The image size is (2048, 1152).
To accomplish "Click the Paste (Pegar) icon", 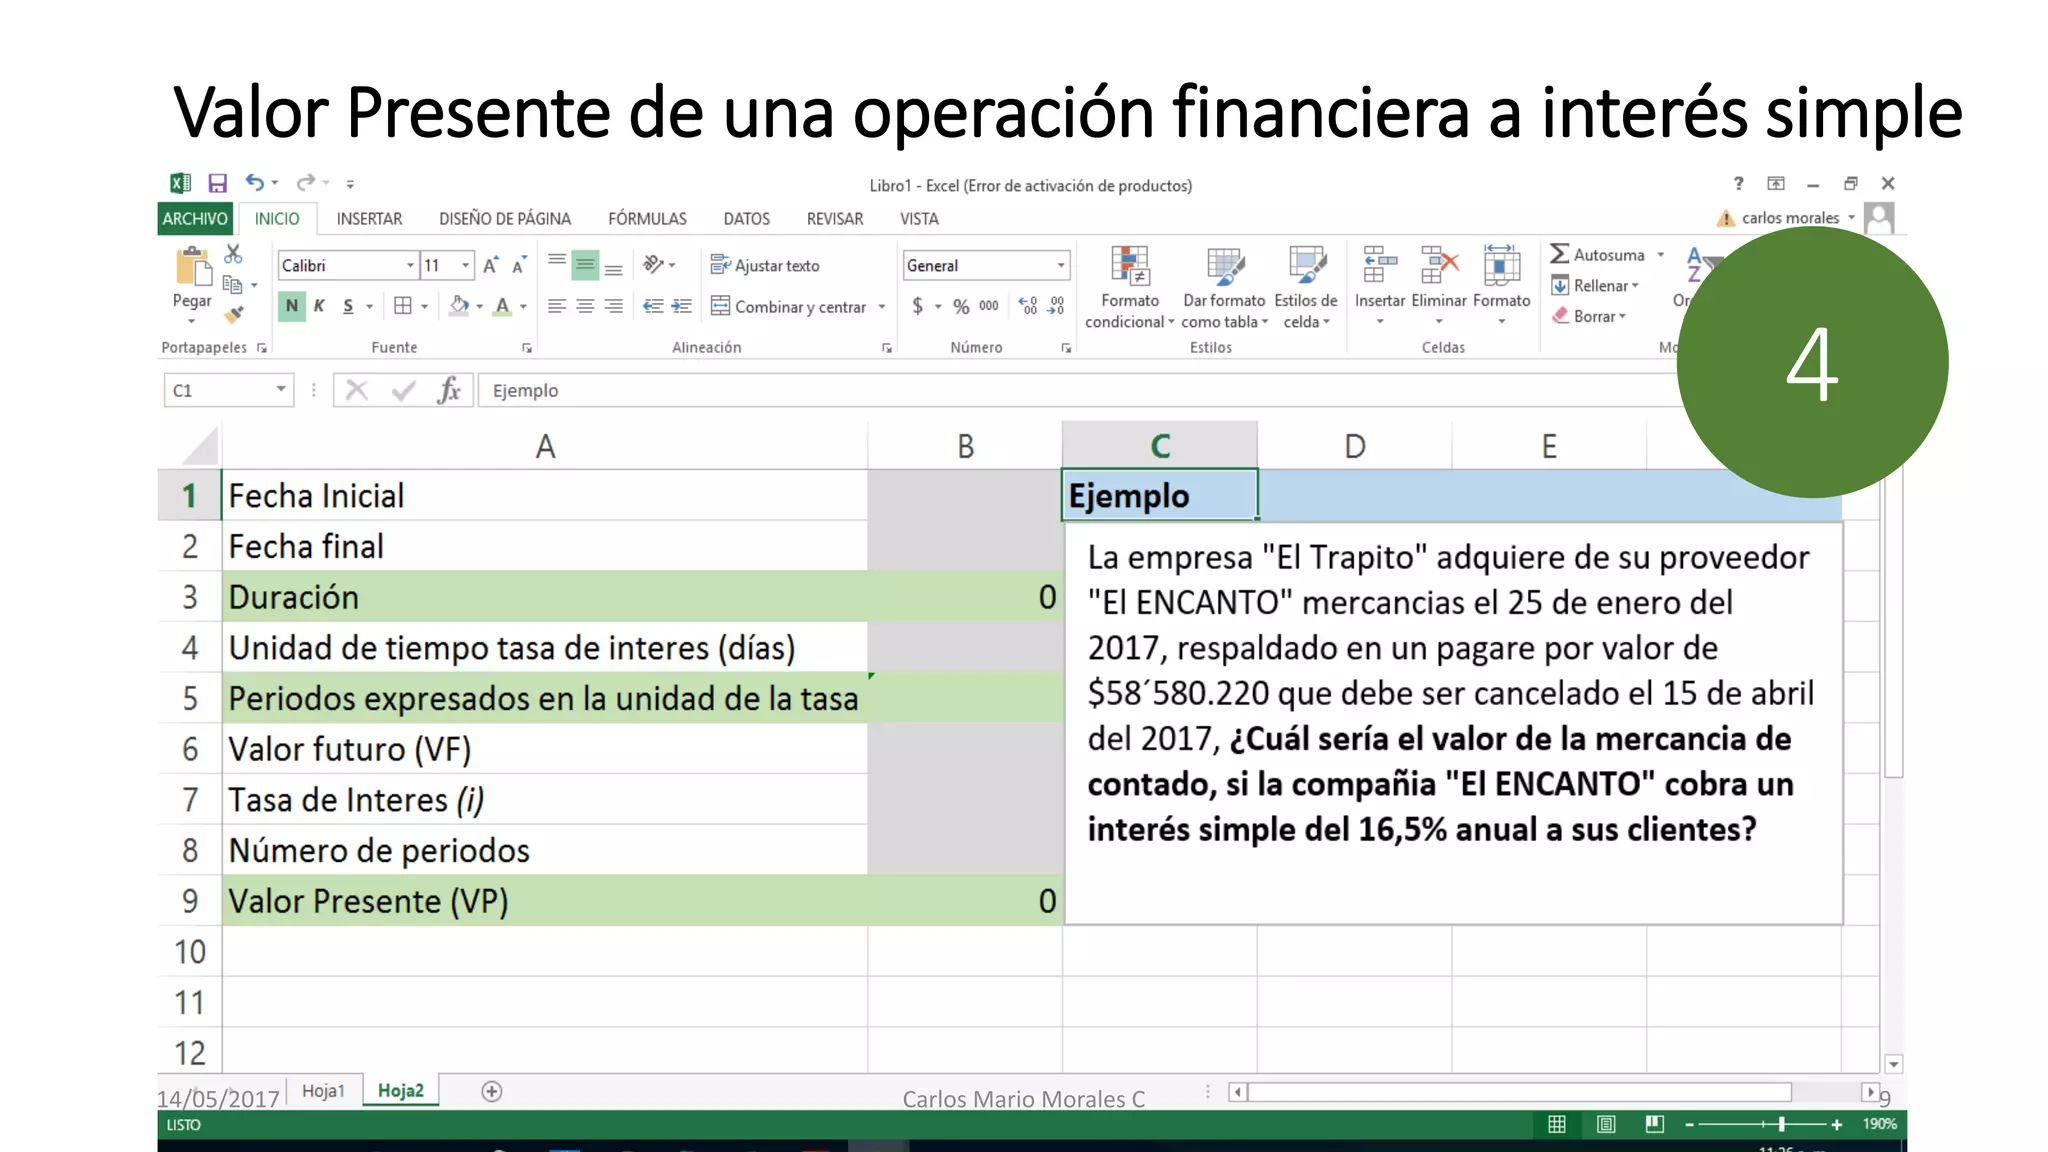I will point(192,268).
